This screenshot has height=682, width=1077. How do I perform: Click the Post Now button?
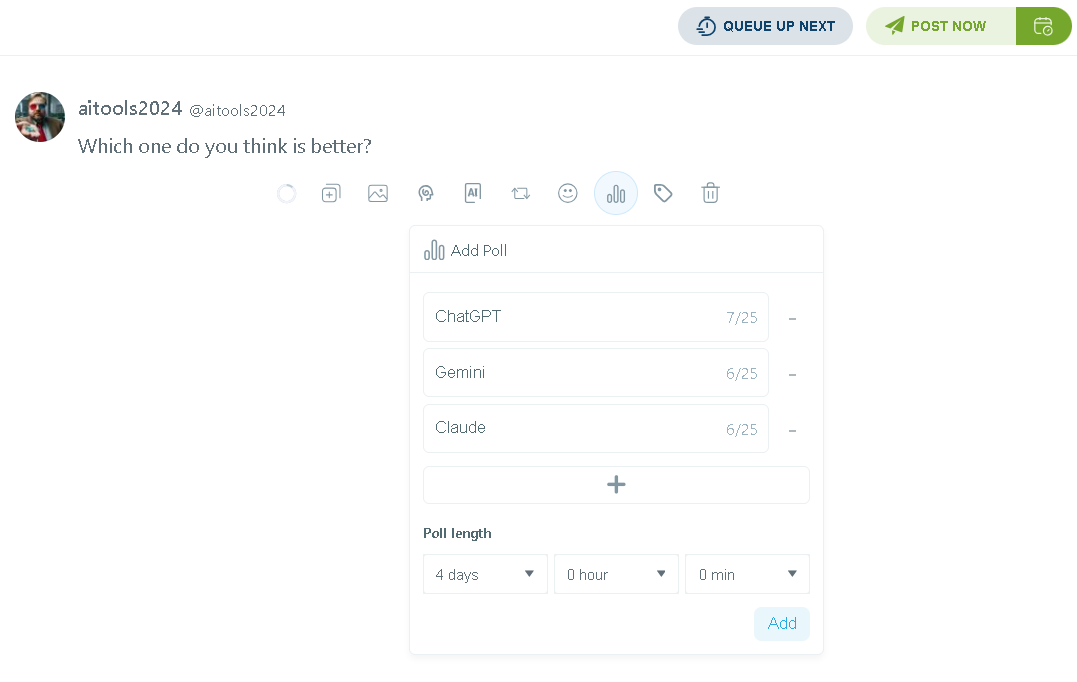941,26
